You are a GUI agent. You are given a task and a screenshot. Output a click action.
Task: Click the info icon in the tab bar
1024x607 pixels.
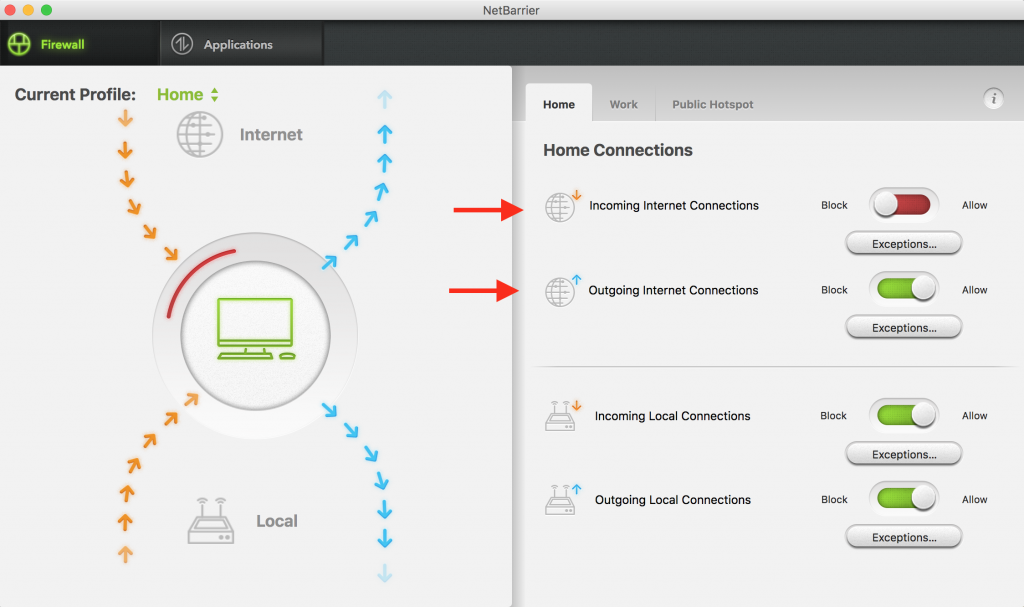(x=993, y=98)
